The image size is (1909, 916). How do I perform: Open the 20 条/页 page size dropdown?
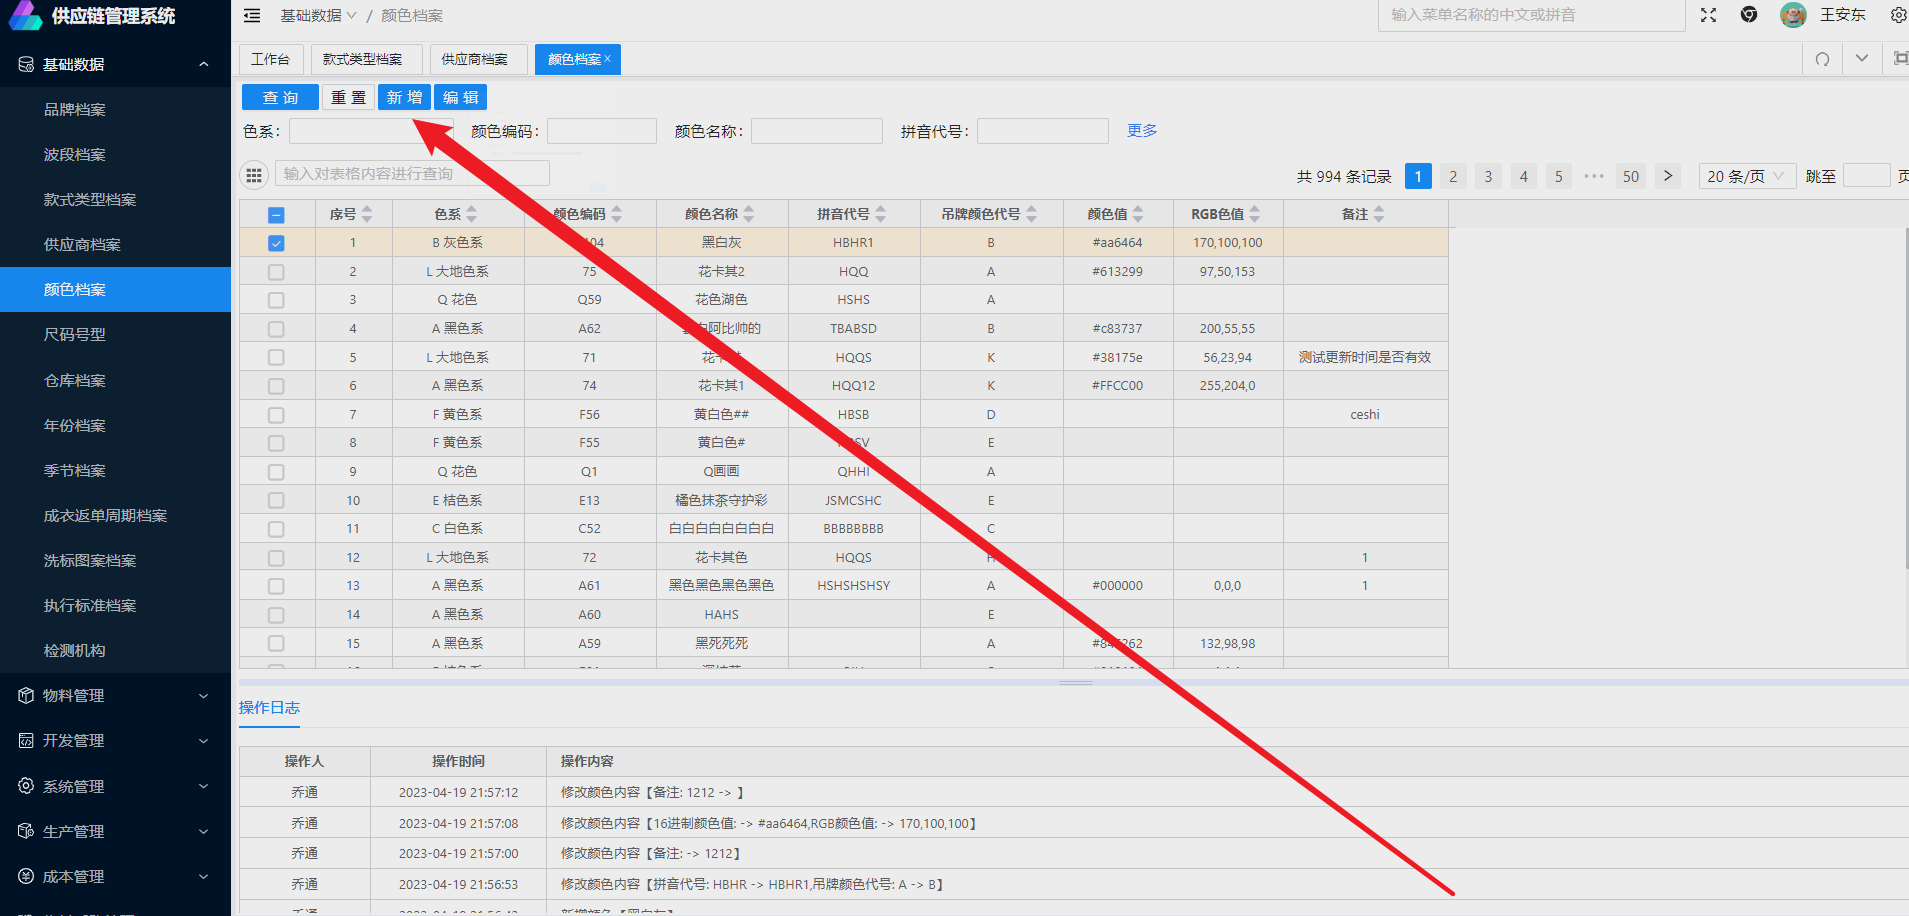coord(1746,176)
